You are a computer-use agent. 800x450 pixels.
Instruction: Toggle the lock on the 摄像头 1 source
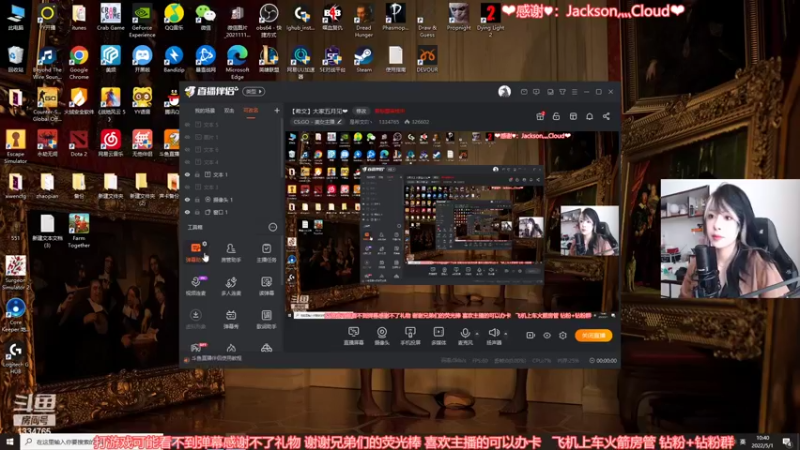pyautogui.click(x=197, y=199)
